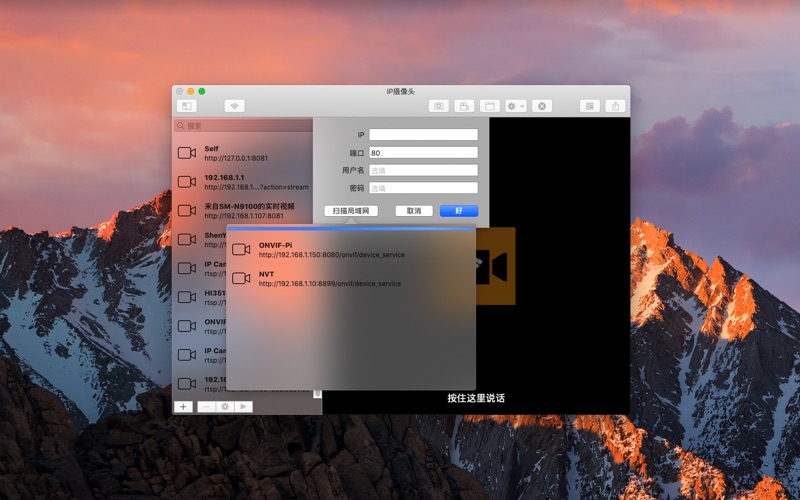Click the 用户名 username field
800x500 pixels.
pos(423,170)
